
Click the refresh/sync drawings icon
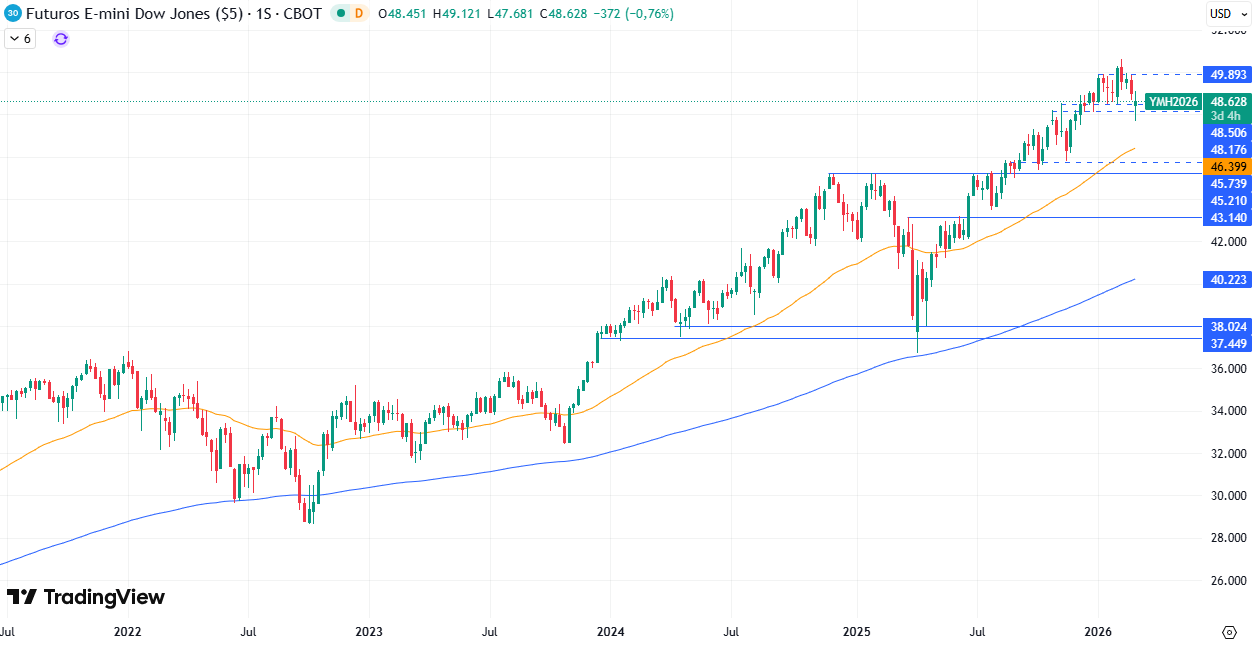coord(60,39)
